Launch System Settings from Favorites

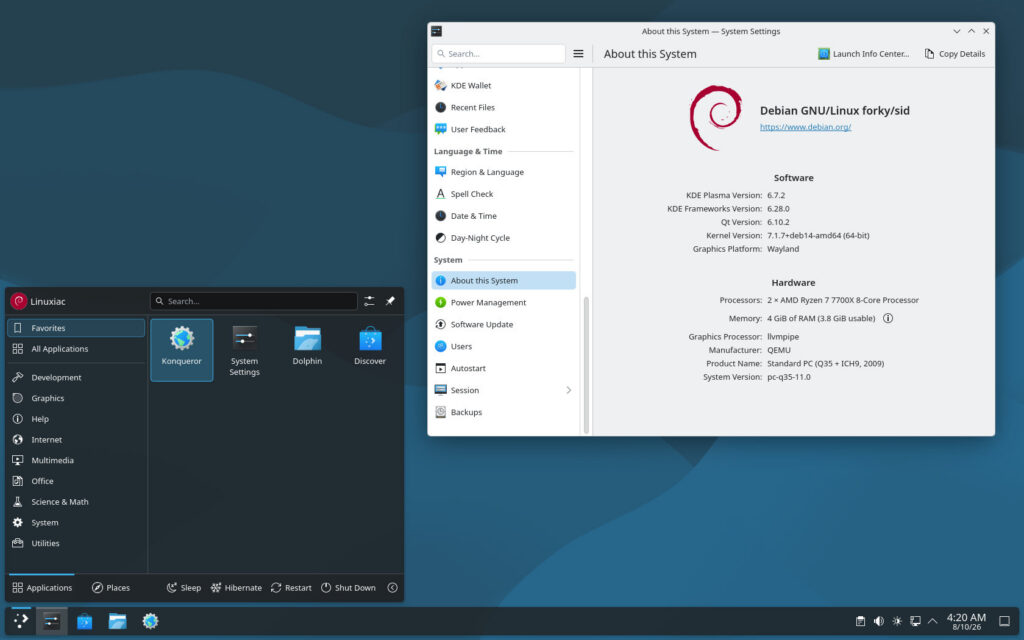click(244, 349)
